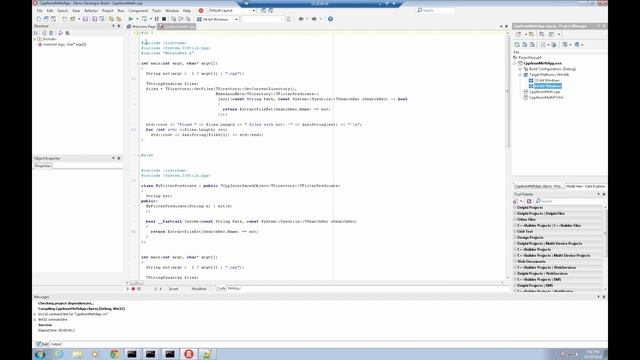640x360 pixels.
Task: Collapse the CppAnonMethApp.exe project node
Action: [515, 64]
